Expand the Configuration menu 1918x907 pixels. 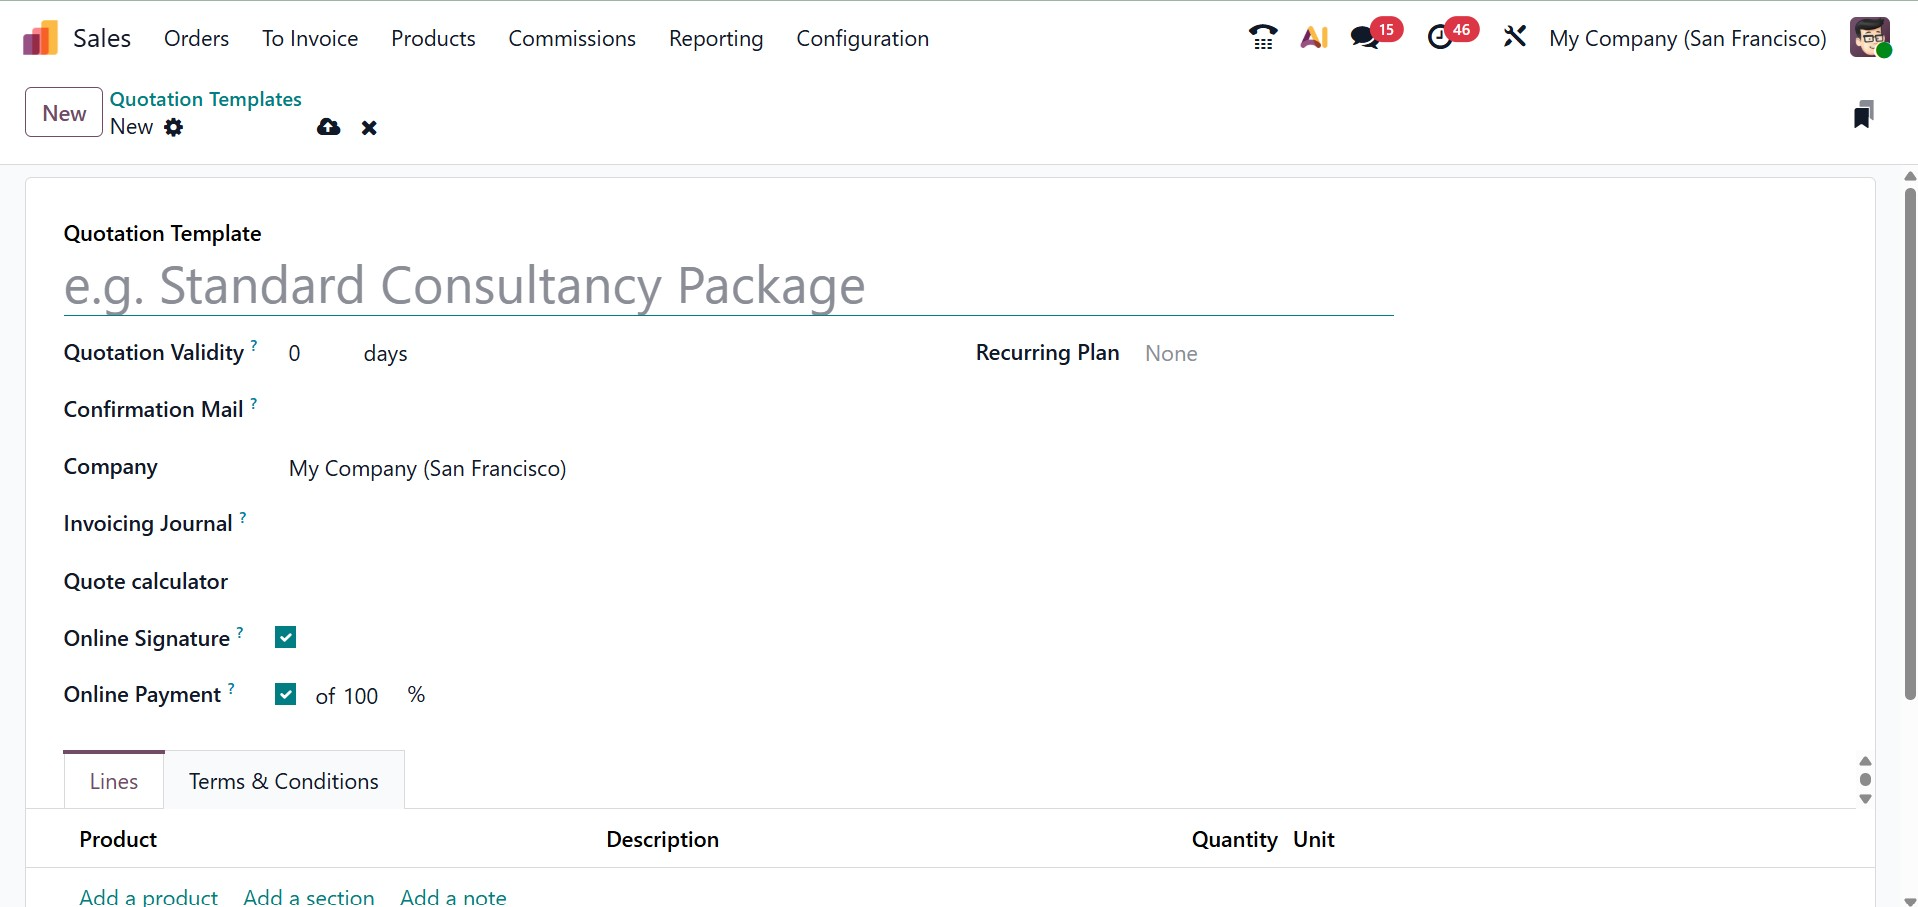[x=862, y=39]
